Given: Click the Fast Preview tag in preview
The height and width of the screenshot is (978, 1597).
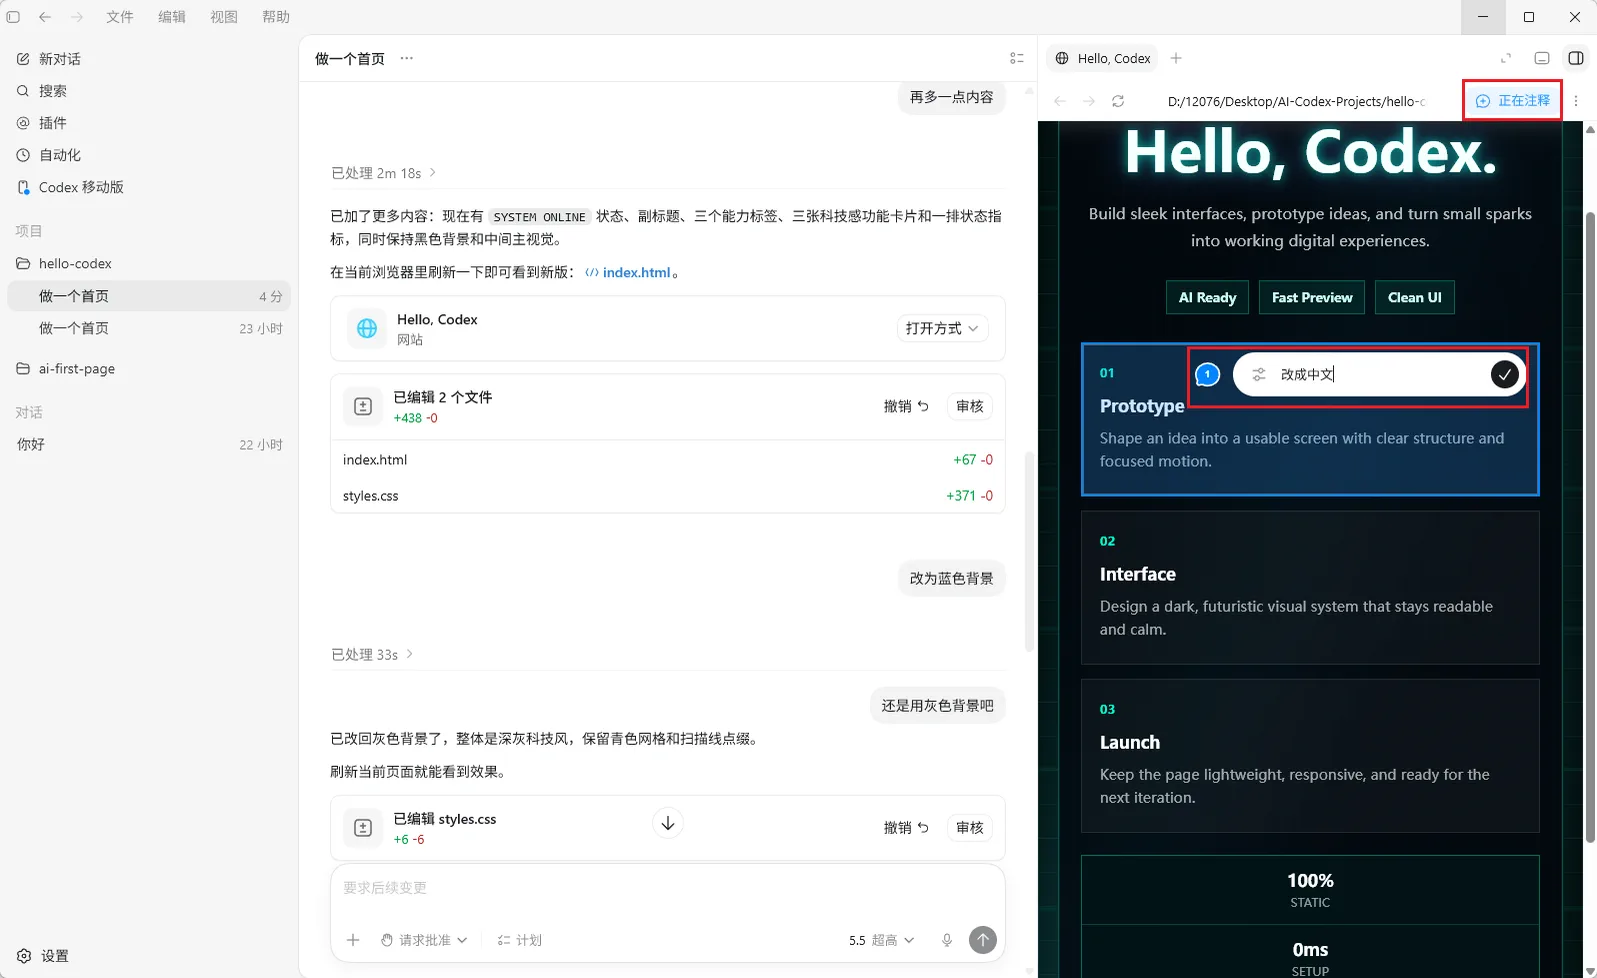Looking at the screenshot, I should (x=1312, y=297).
